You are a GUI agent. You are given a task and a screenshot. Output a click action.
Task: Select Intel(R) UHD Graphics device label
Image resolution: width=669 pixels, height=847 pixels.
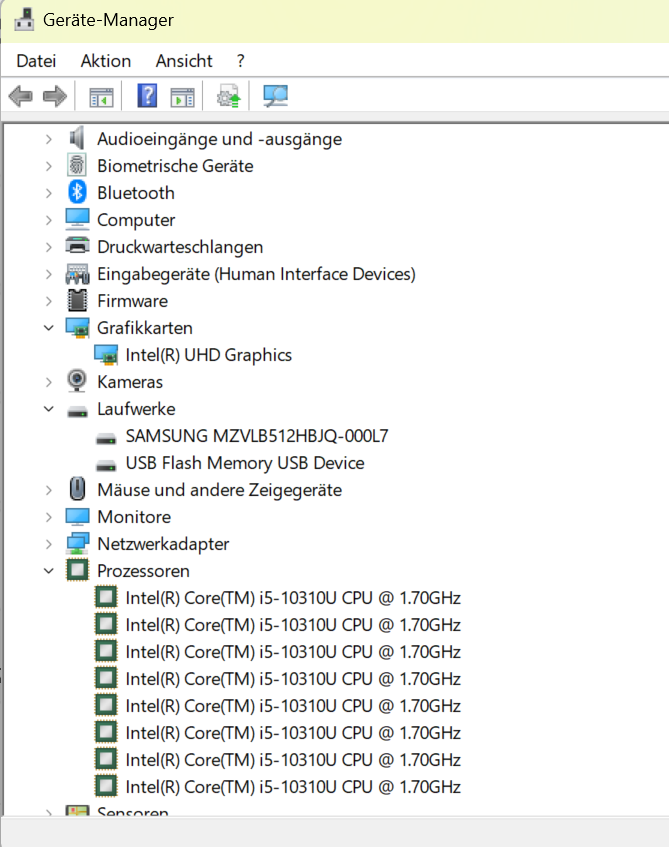point(209,355)
